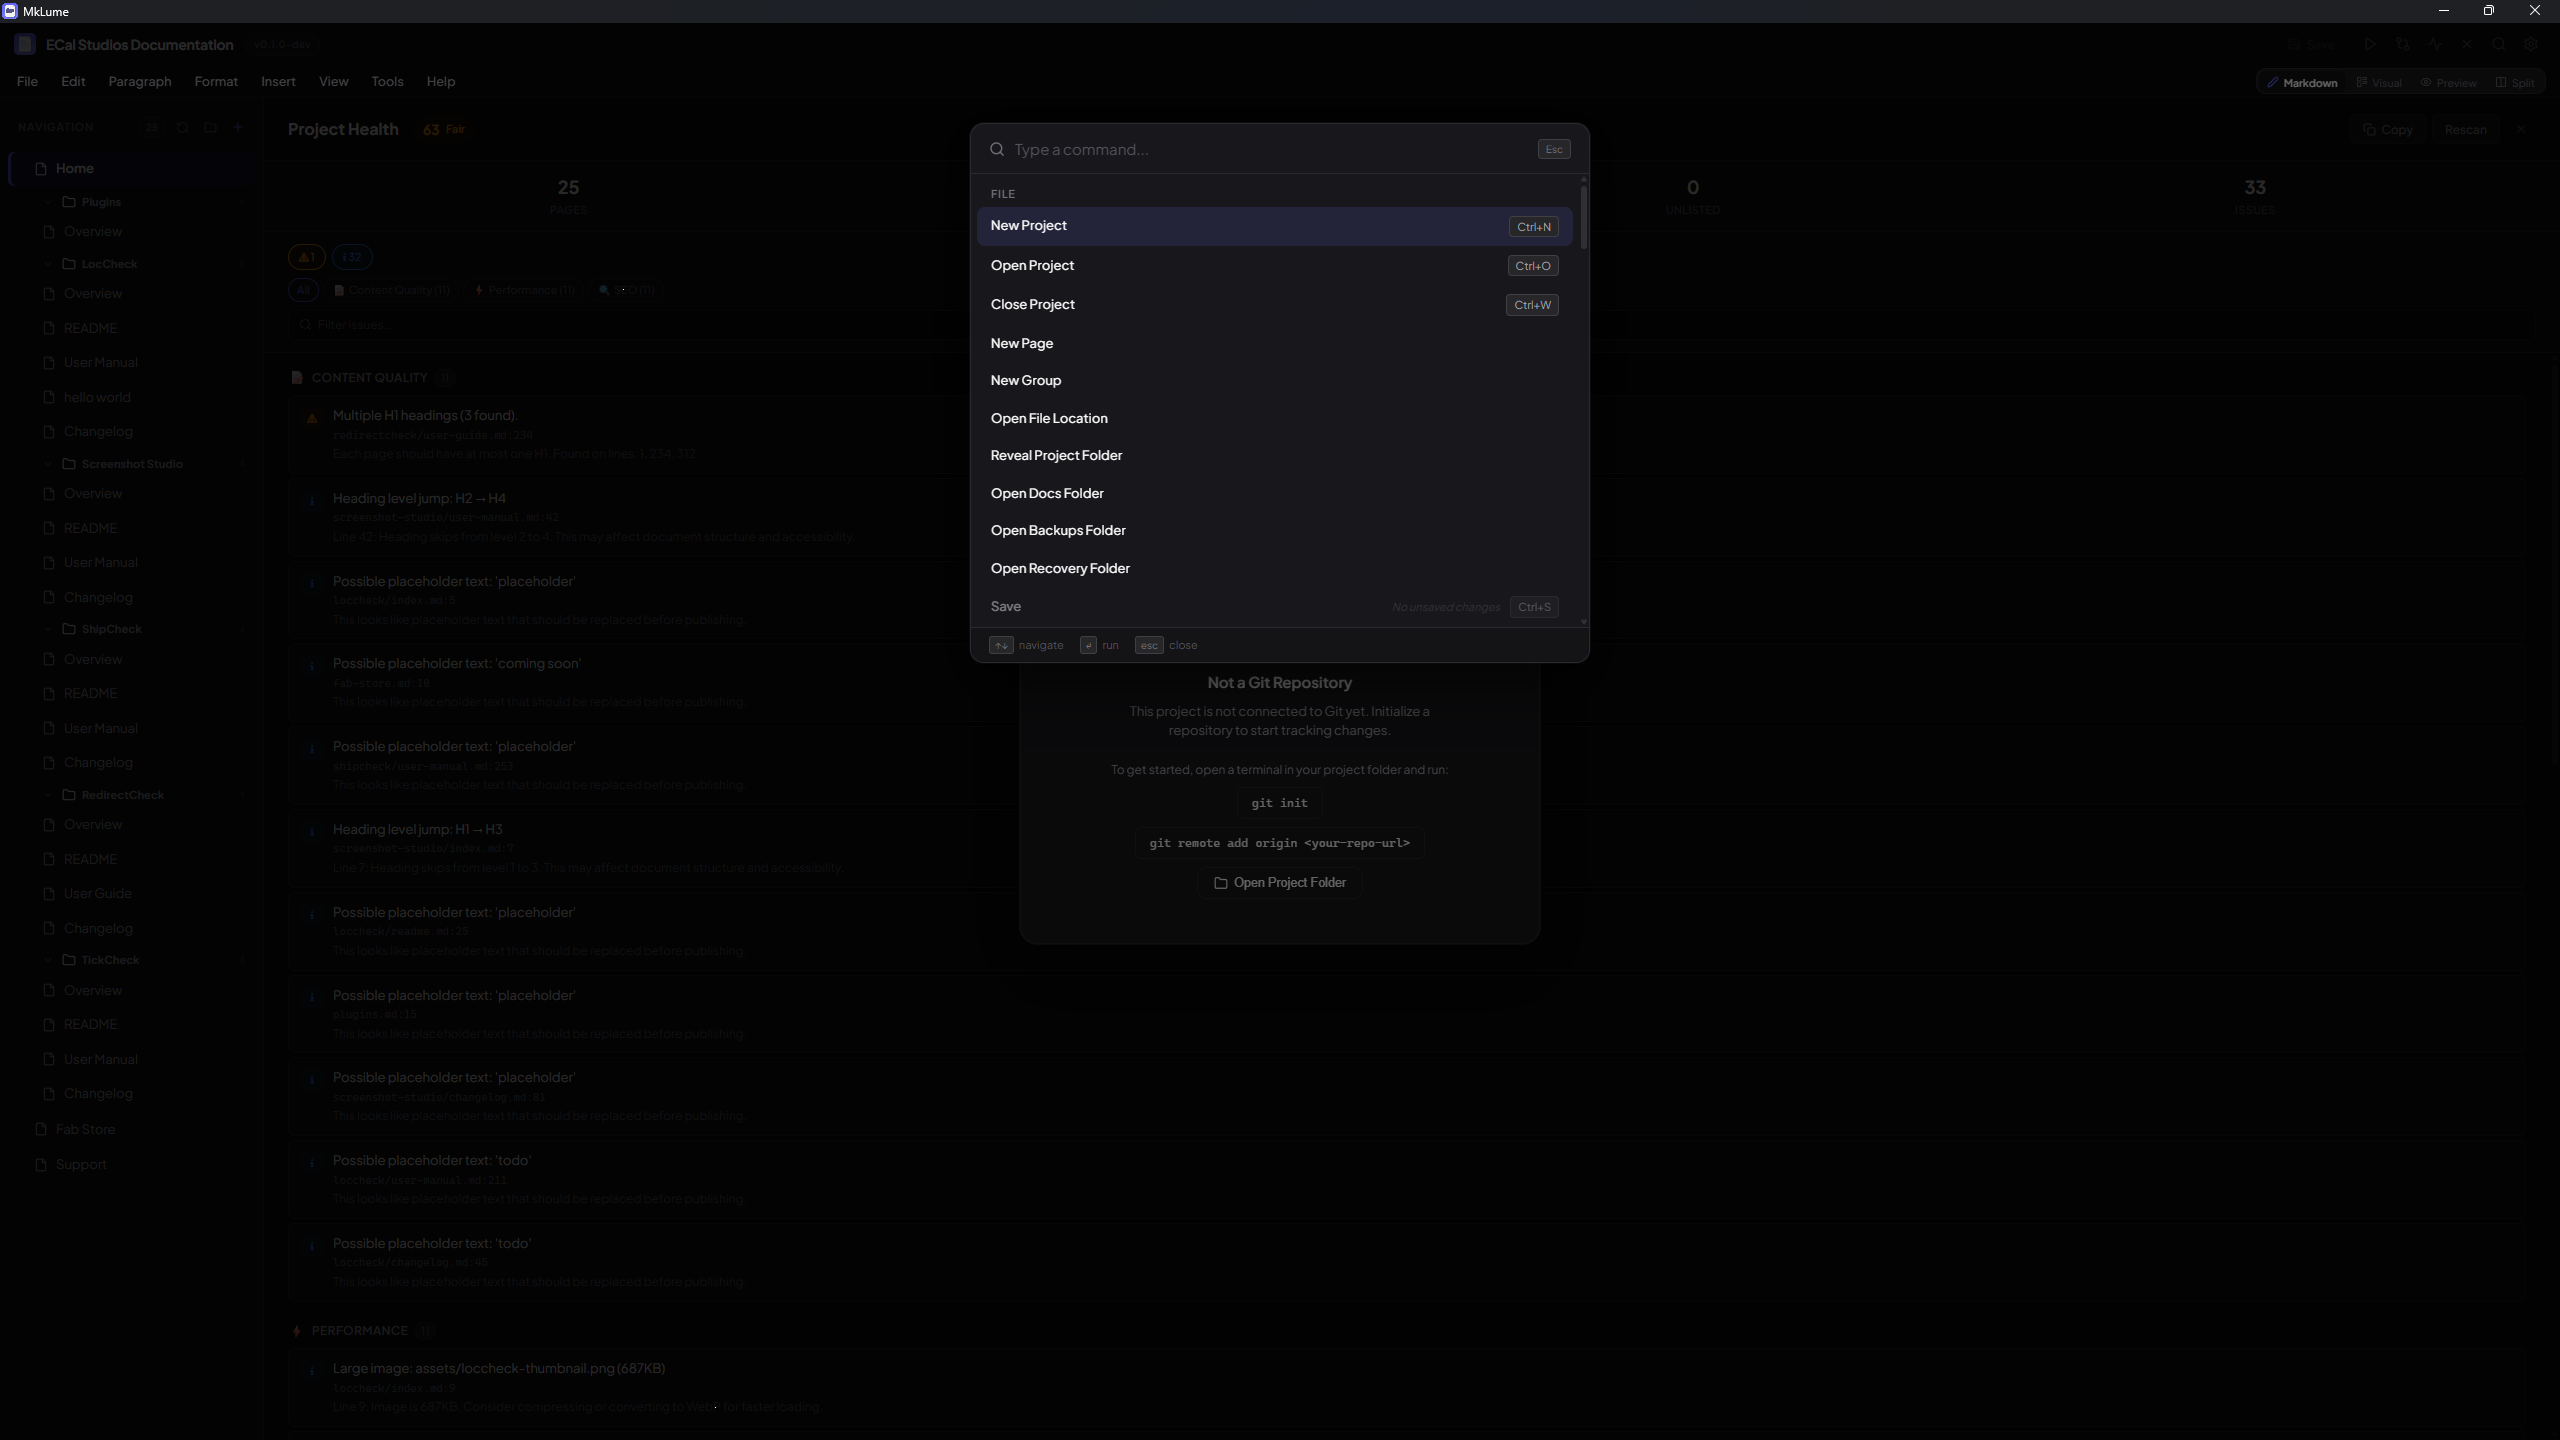Close the Project Health panel with its X
This screenshot has height=1440, width=2560.
2521,129
